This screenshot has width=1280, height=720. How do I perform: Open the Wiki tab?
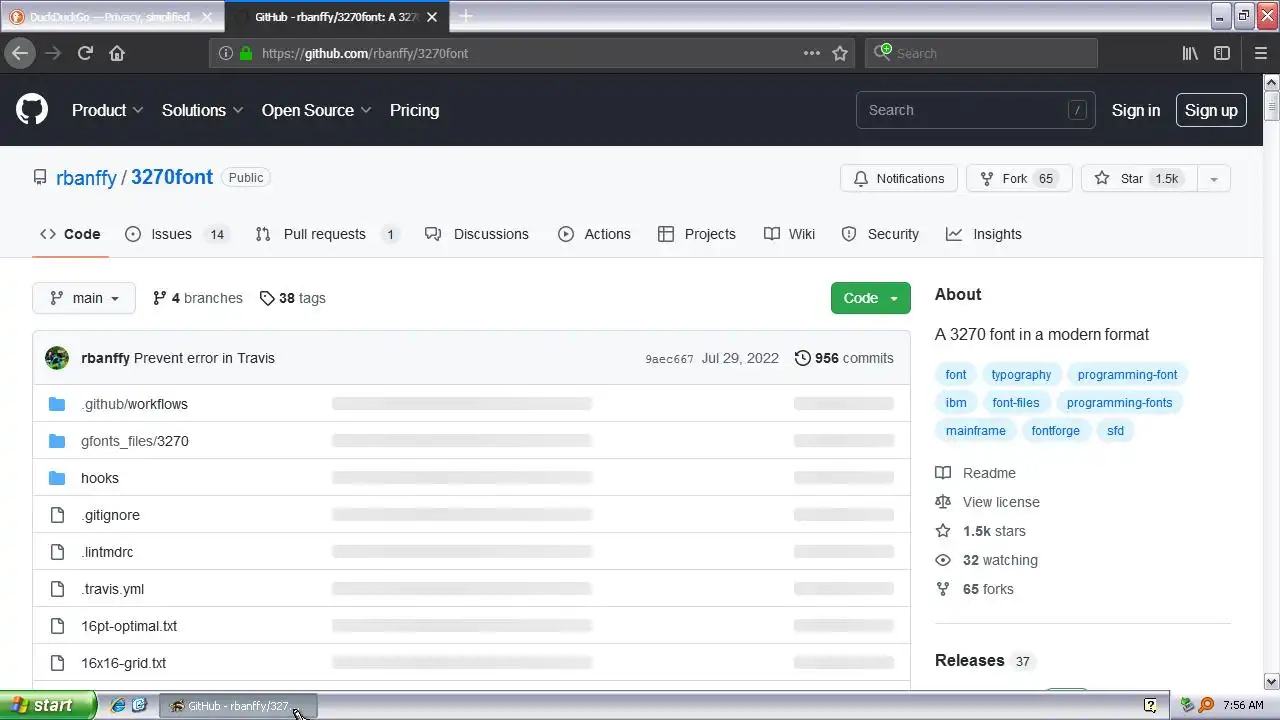tap(789, 234)
